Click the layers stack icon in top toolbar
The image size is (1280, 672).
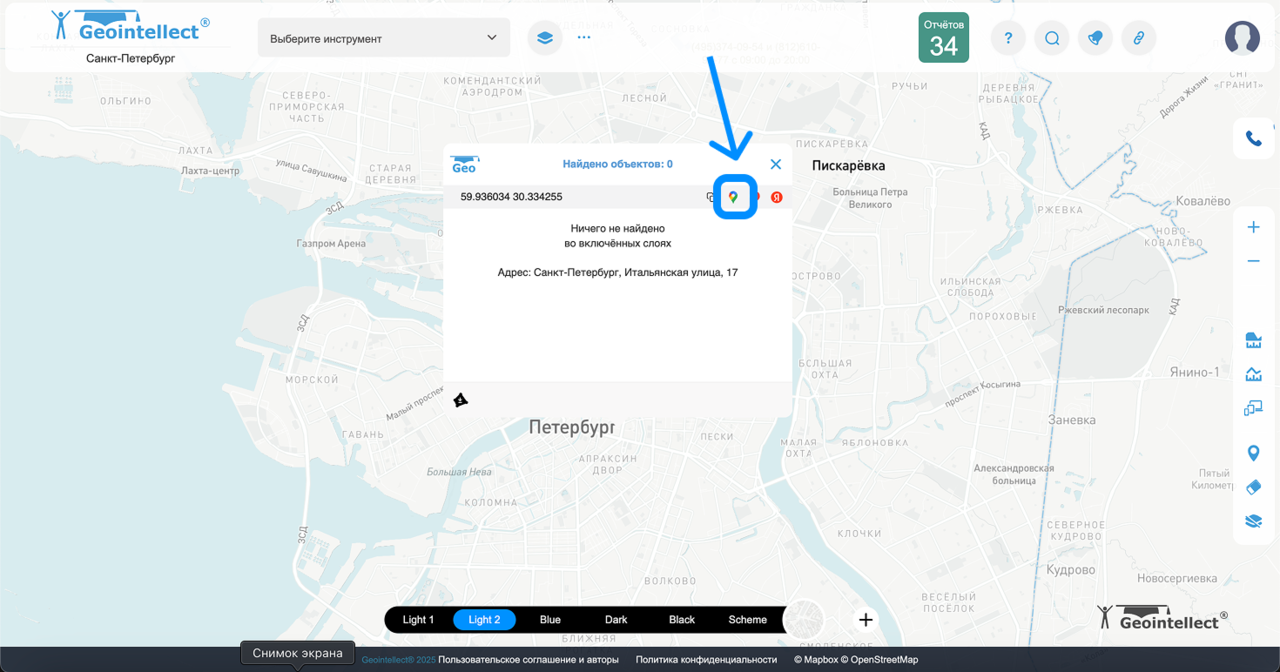point(545,38)
